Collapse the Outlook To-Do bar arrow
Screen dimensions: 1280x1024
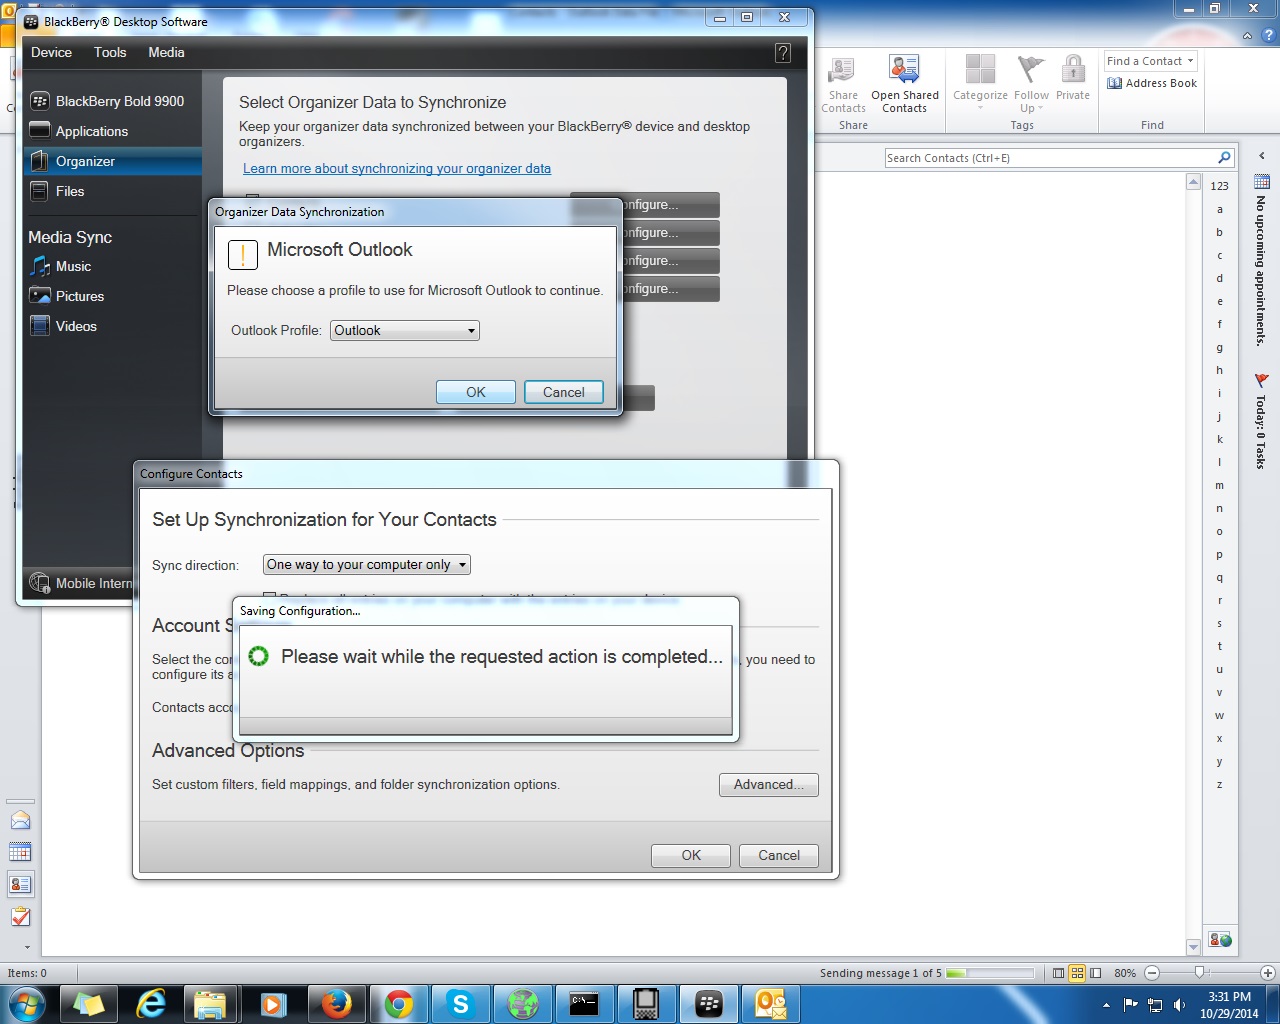coord(1261,156)
